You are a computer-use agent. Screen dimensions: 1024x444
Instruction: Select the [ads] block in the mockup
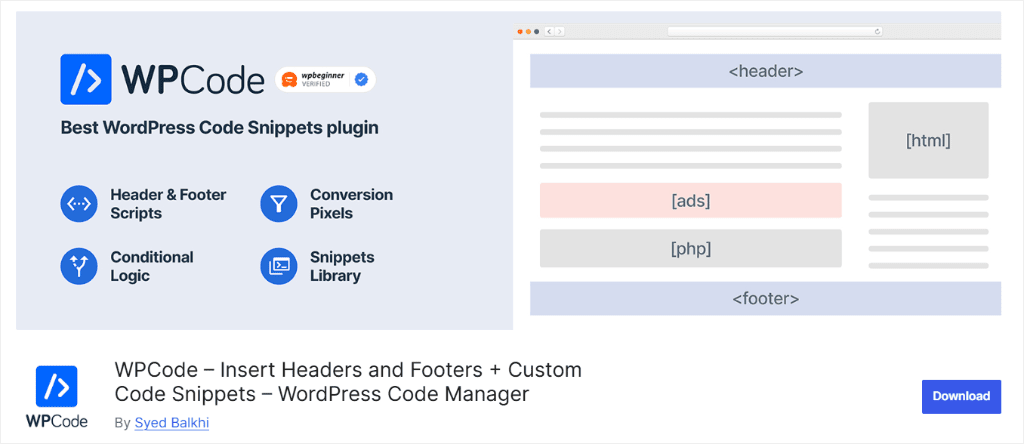pos(690,200)
